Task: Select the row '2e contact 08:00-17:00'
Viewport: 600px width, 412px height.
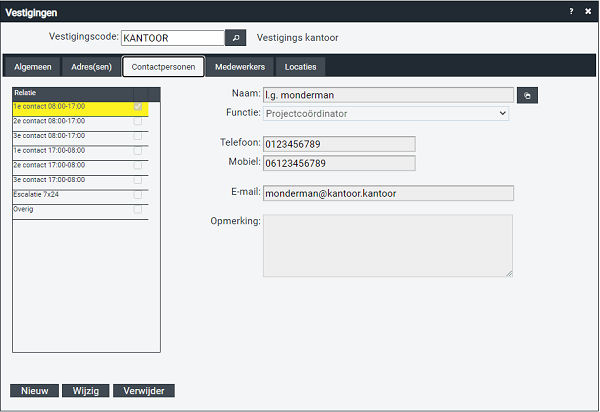Action: click(x=81, y=124)
